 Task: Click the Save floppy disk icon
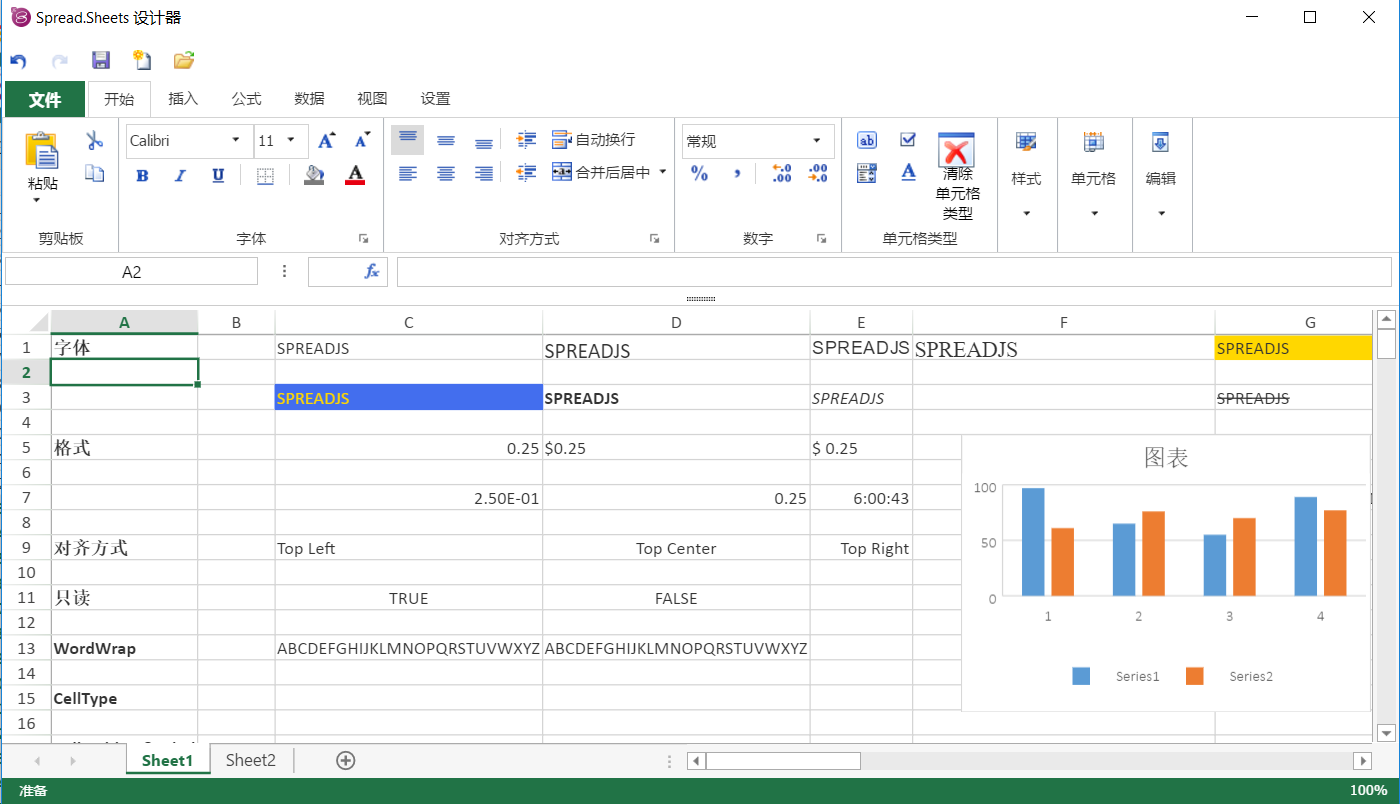100,60
